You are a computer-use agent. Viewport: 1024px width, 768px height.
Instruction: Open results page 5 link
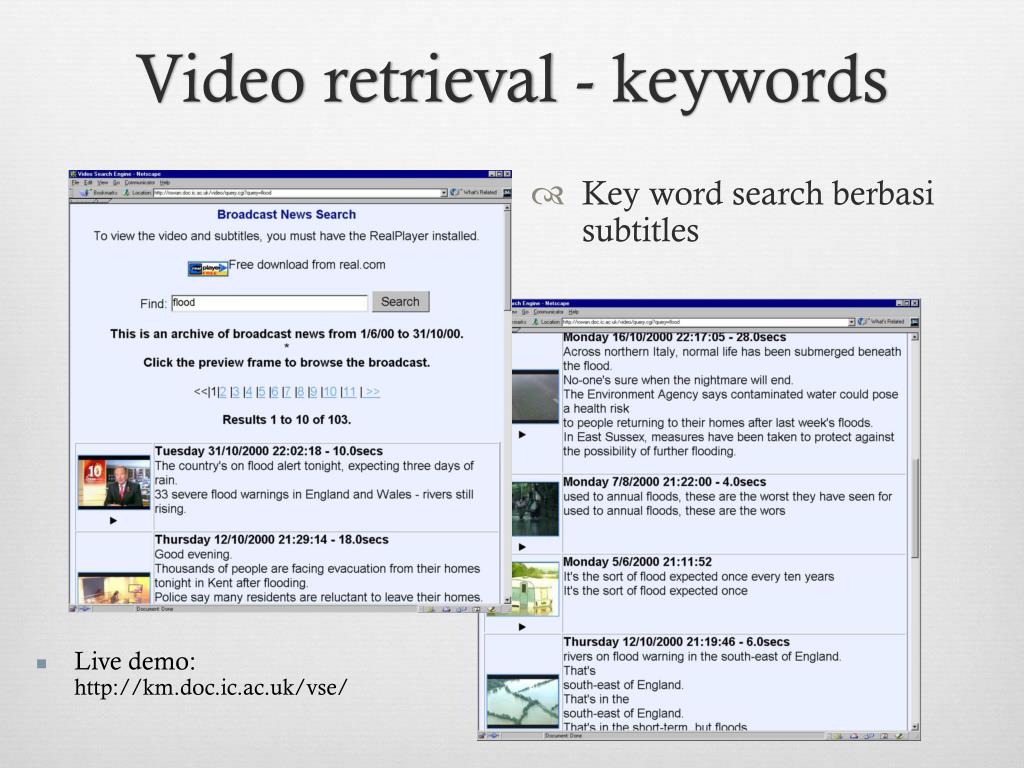click(x=261, y=392)
